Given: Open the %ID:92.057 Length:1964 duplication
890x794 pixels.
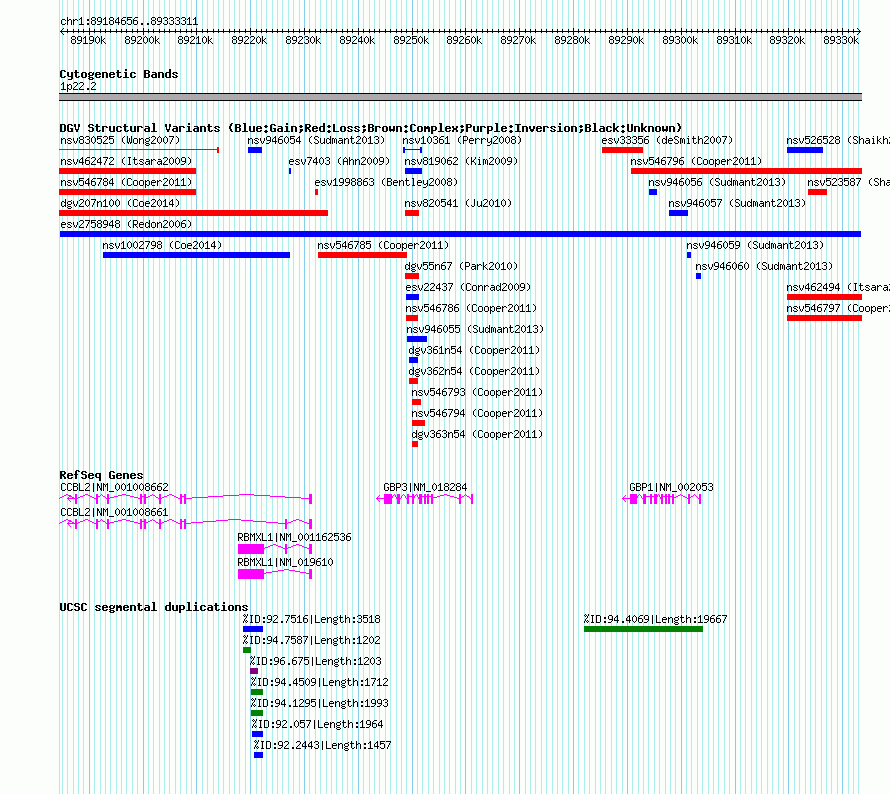Looking at the screenshot, I should (258, 734).
